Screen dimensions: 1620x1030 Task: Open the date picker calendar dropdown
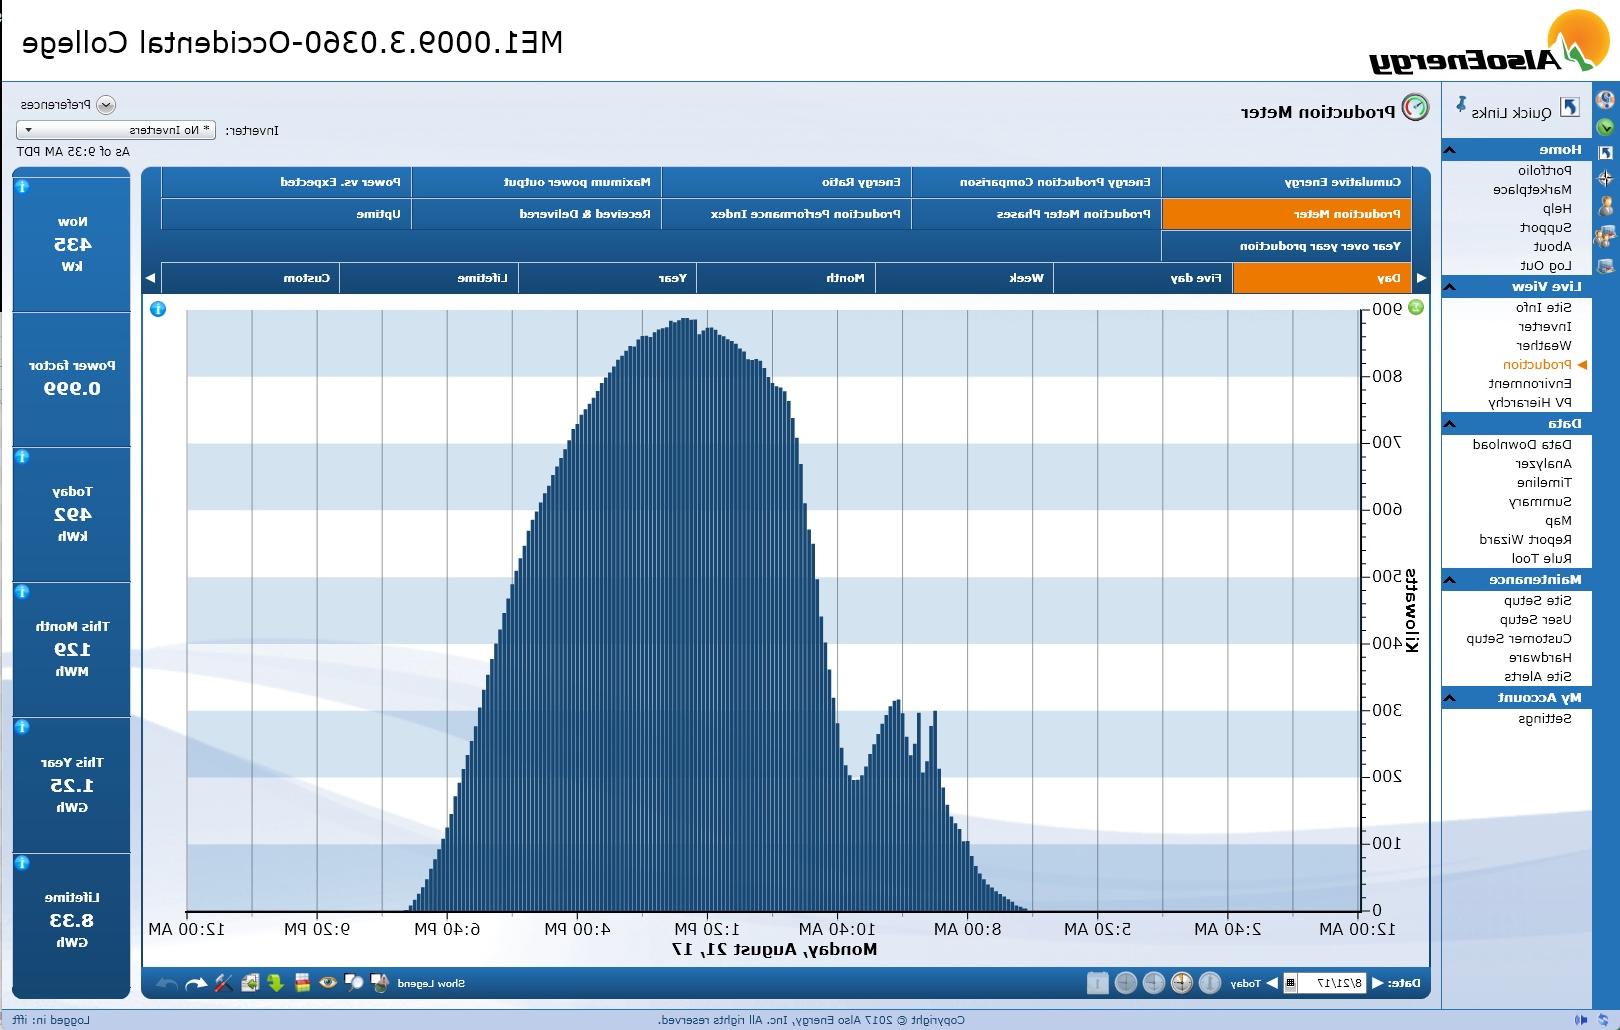click(x=1291, y=983)
